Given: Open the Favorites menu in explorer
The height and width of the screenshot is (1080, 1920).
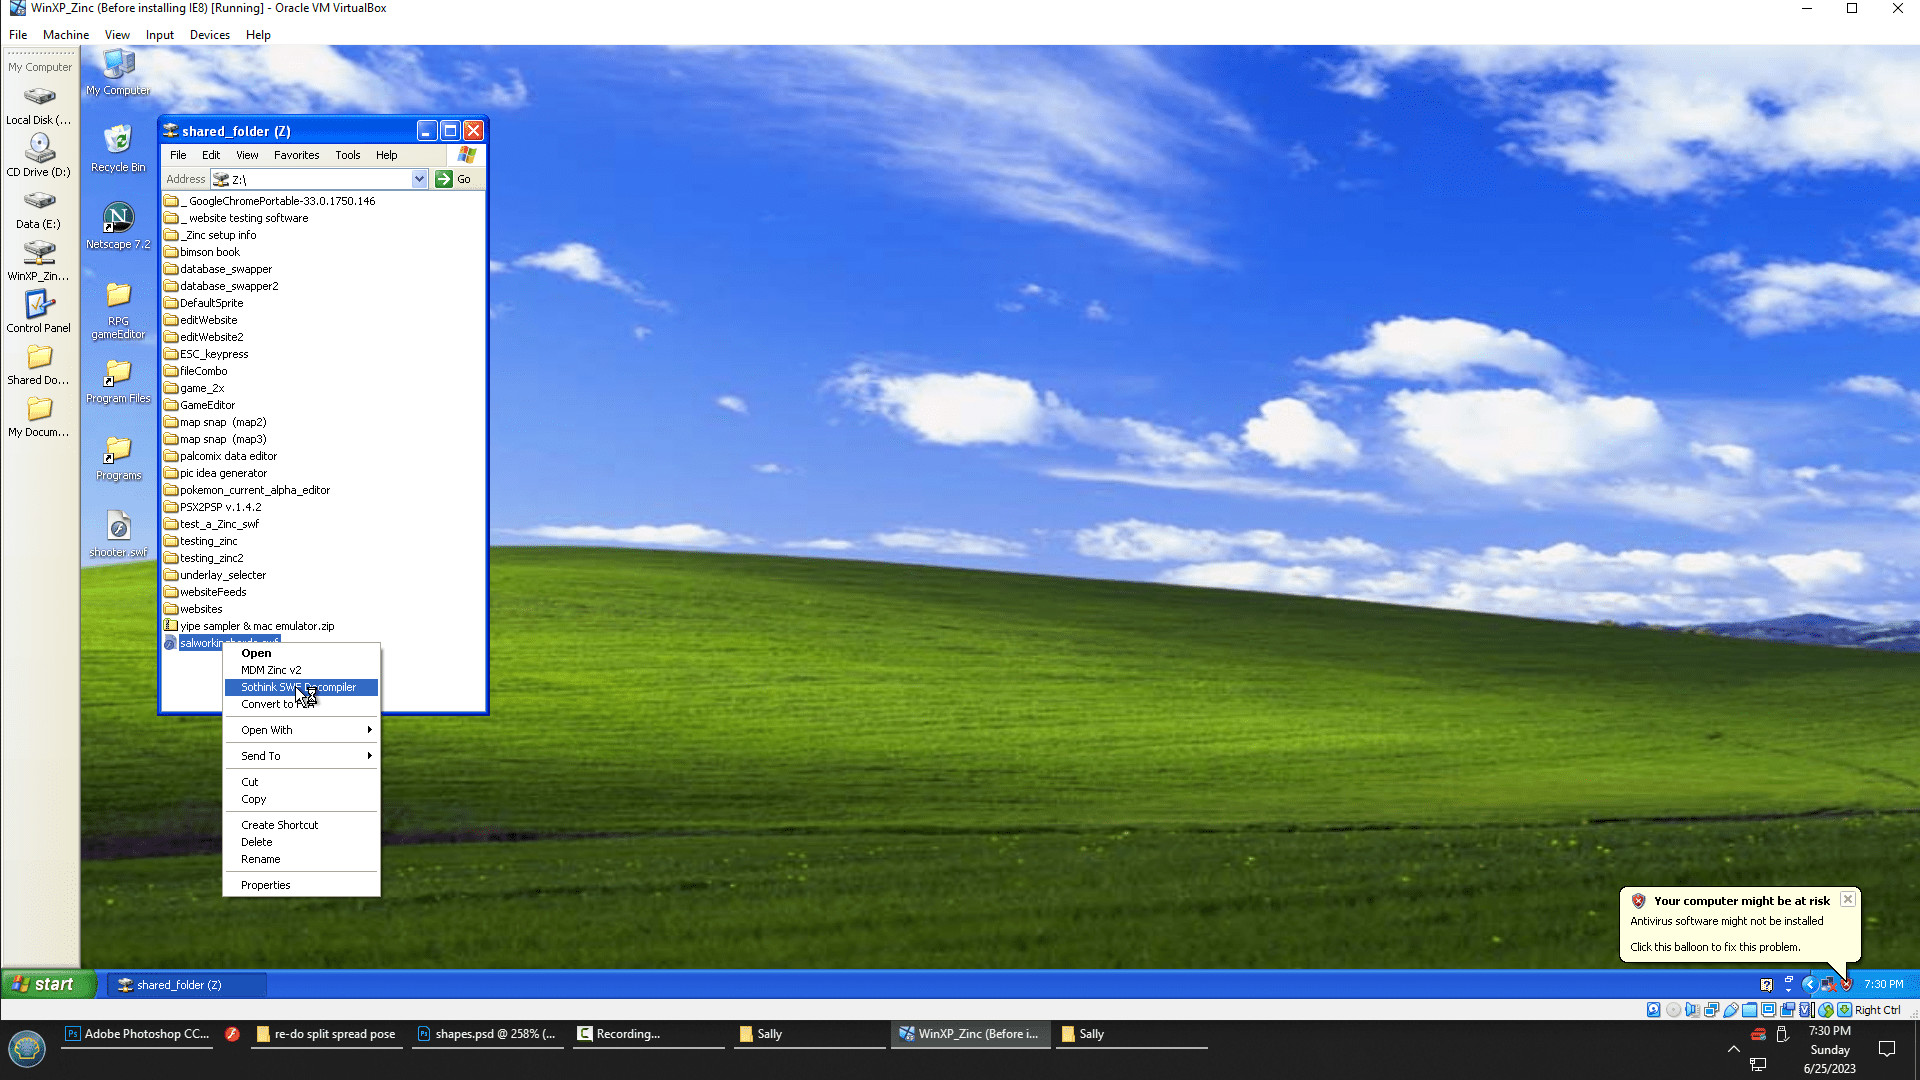Looking at the screenshot, I should 296,155.
